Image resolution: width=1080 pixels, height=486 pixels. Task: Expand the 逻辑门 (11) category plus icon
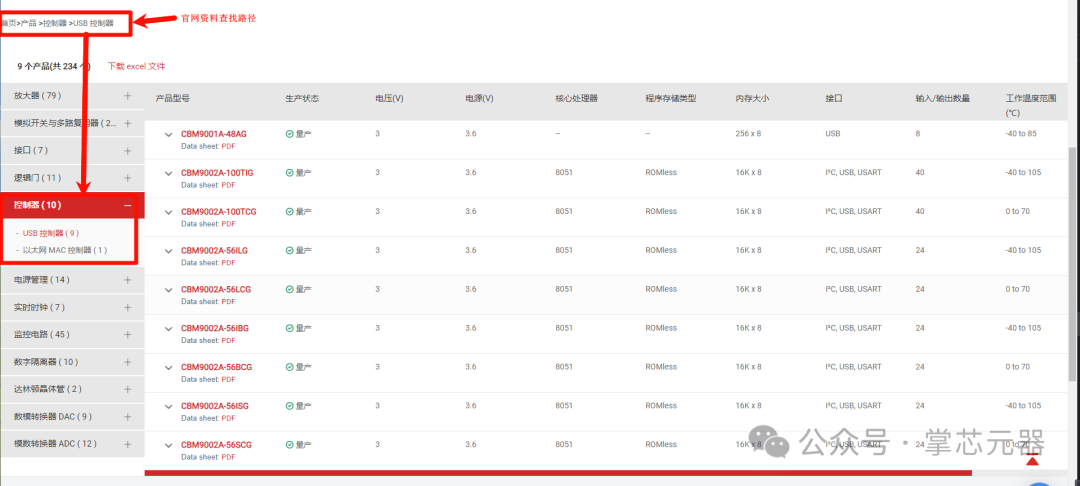tap(127, 178)
